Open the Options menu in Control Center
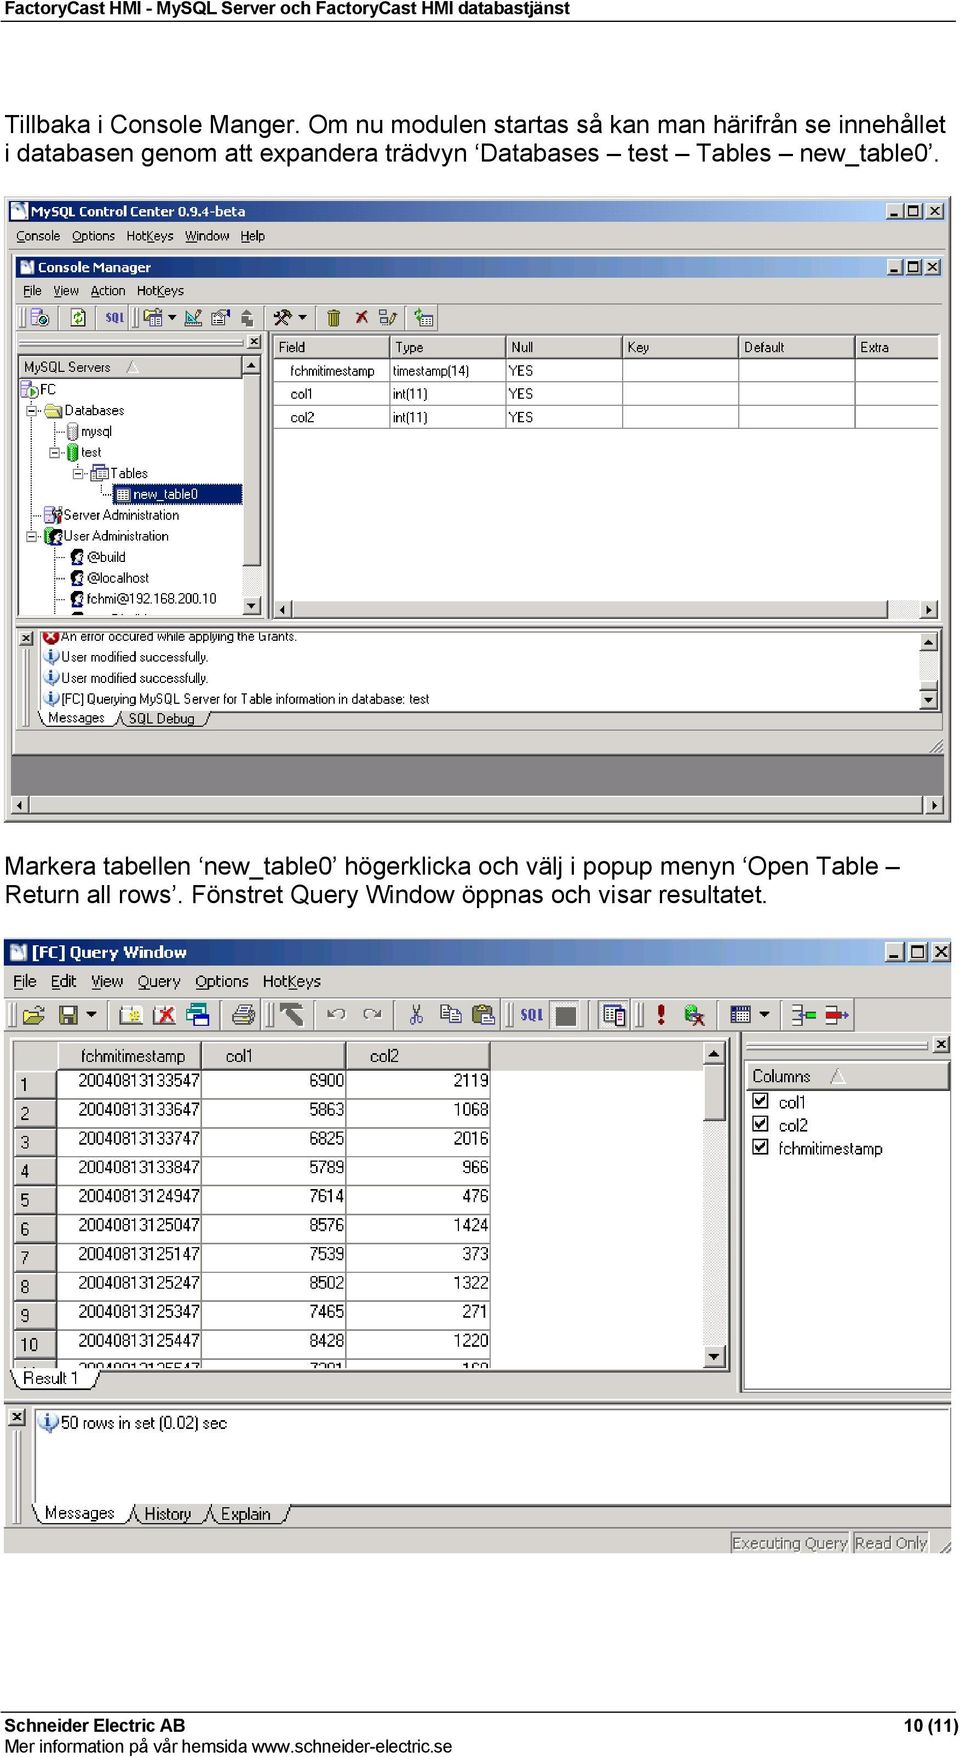This screenshot has height=1757, width=960. pos(93,236)
